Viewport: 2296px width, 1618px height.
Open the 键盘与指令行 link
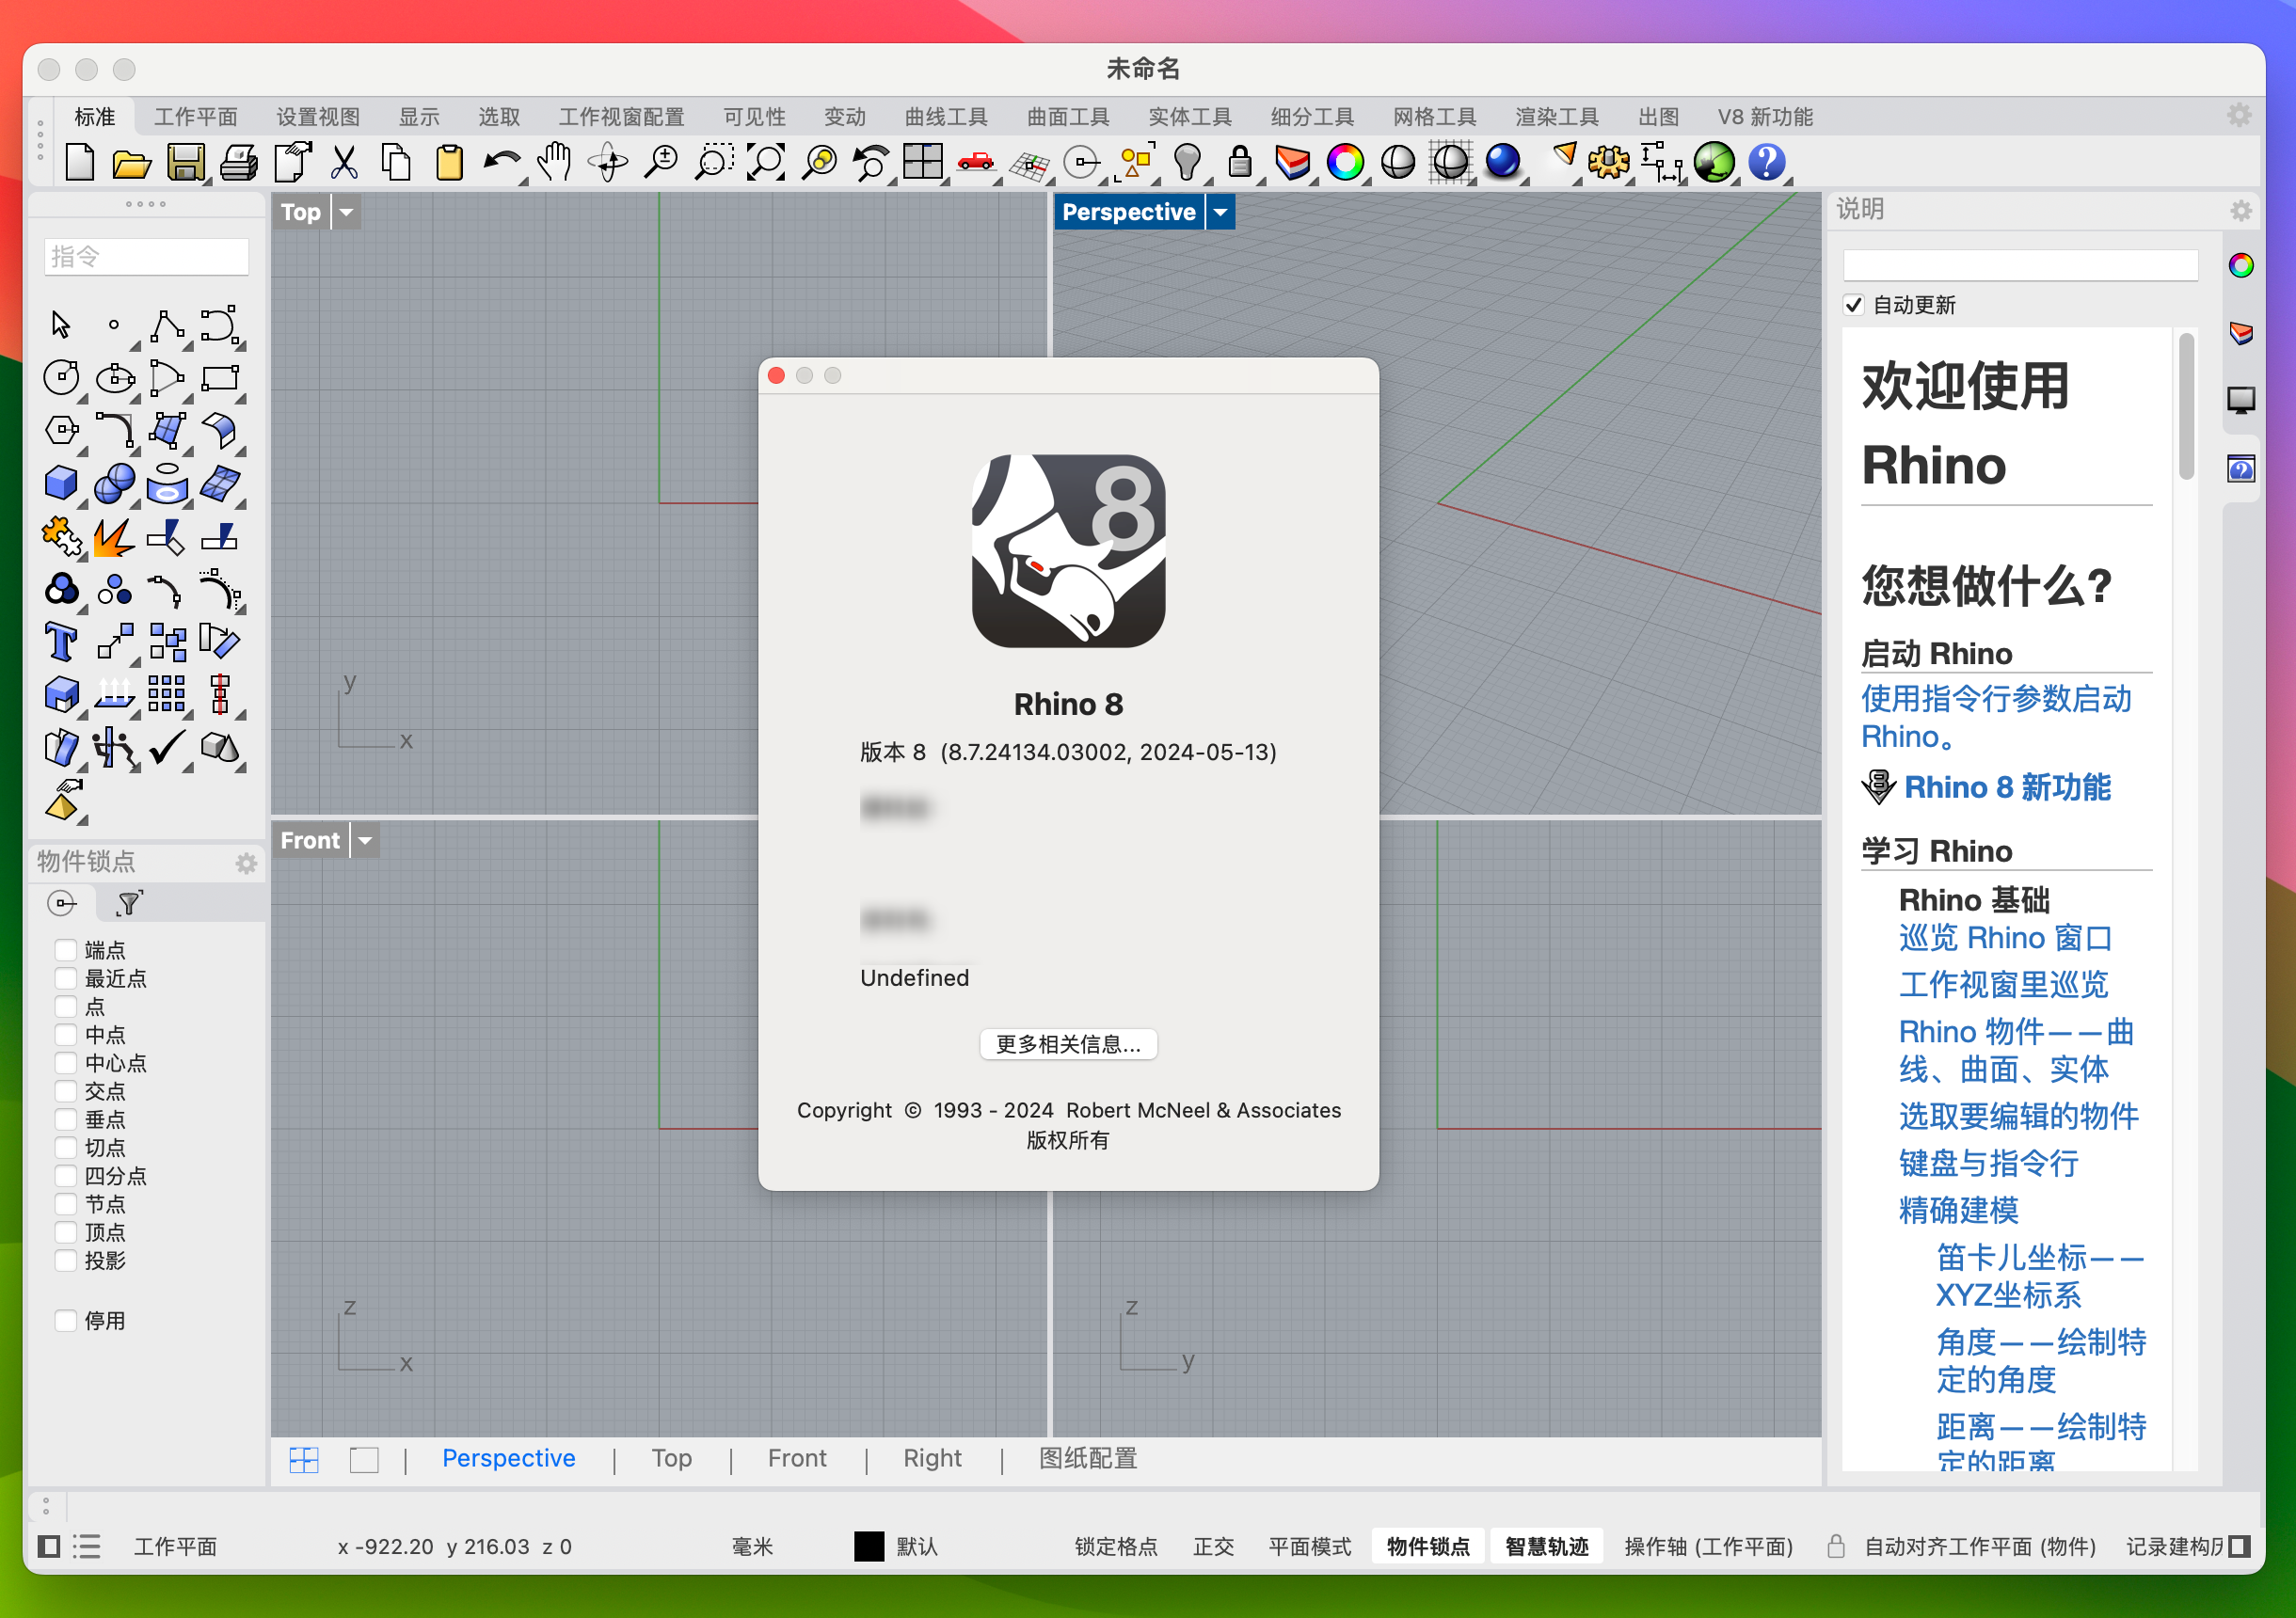pos(1988,1163)
